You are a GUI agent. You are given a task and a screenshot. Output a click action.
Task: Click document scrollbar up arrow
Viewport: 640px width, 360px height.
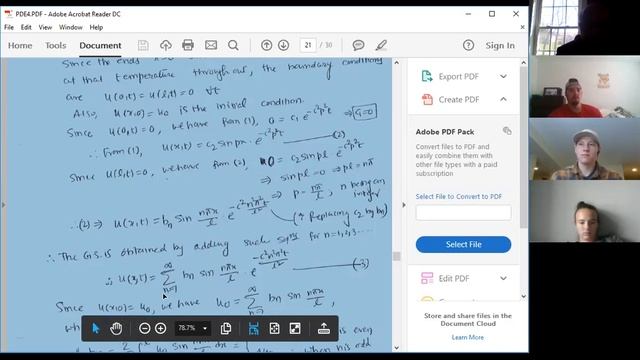tap(396, 63)
